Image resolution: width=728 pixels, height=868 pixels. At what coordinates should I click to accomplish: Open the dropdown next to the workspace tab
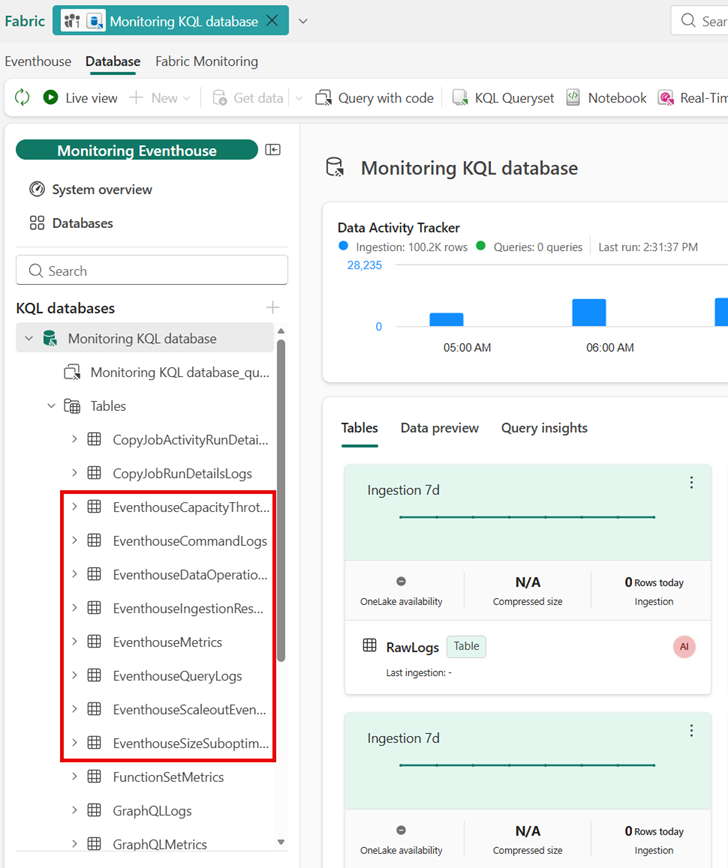303,21
